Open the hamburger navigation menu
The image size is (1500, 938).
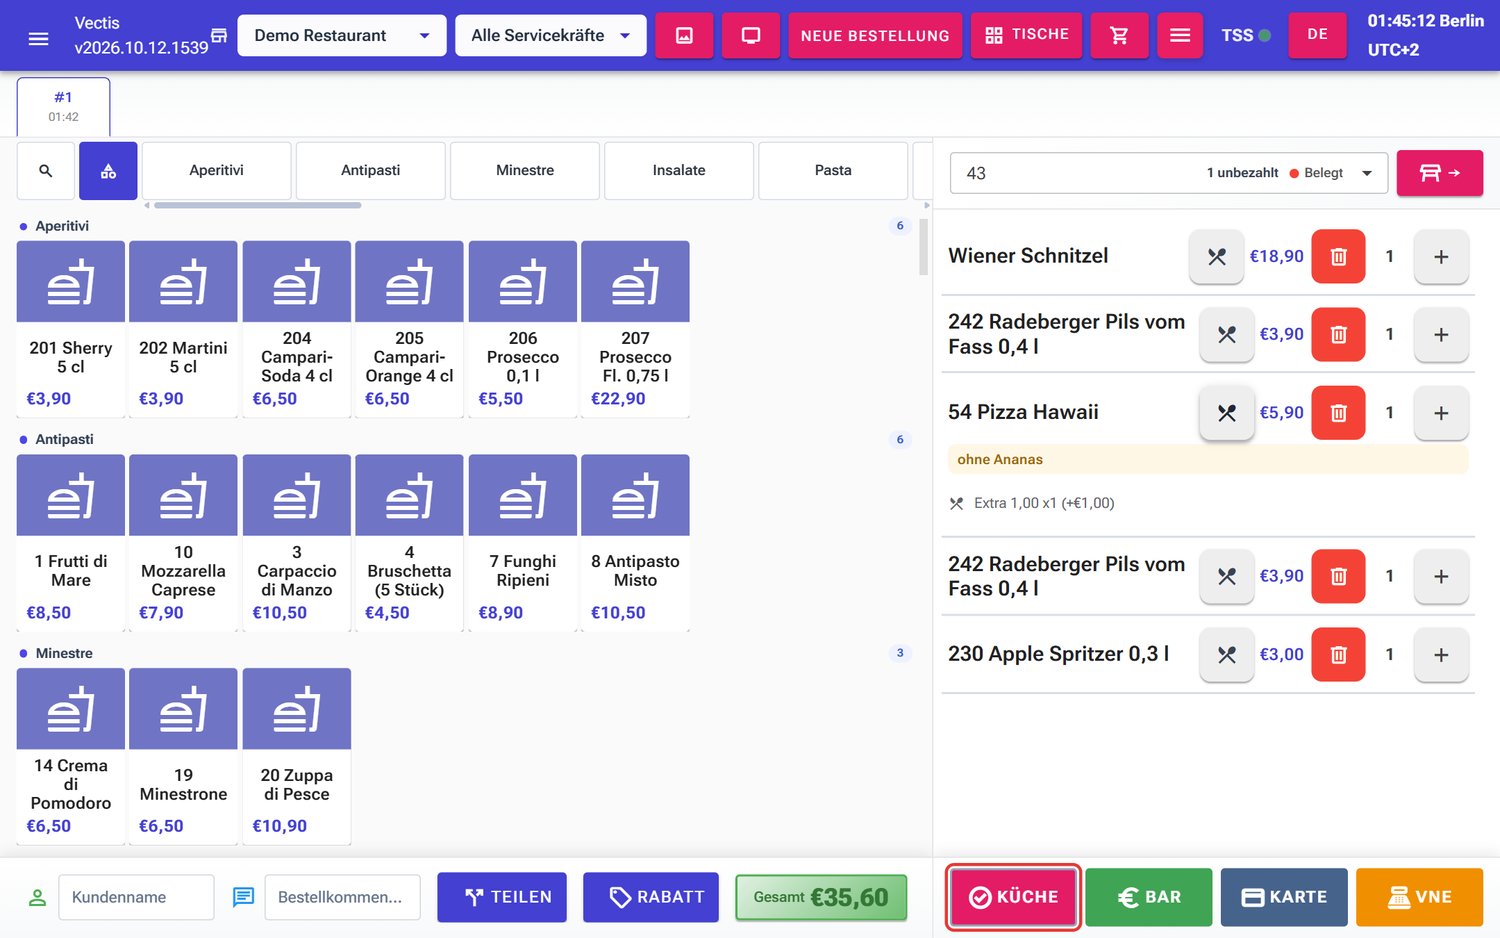pyautogui.click(x=38, y=38)
